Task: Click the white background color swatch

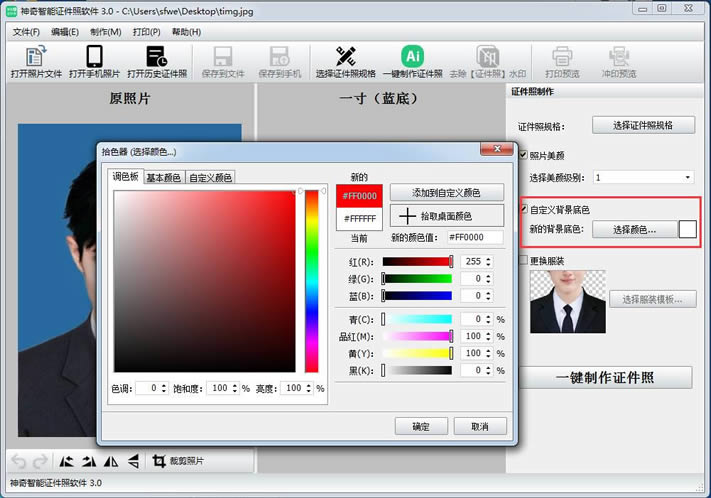Action: [x=687, y=229]
